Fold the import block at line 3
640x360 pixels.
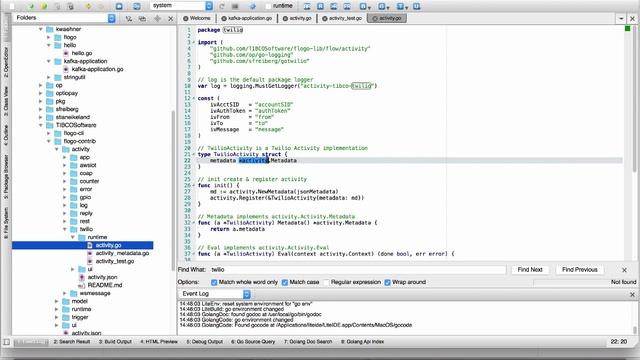tap(193, 42)
